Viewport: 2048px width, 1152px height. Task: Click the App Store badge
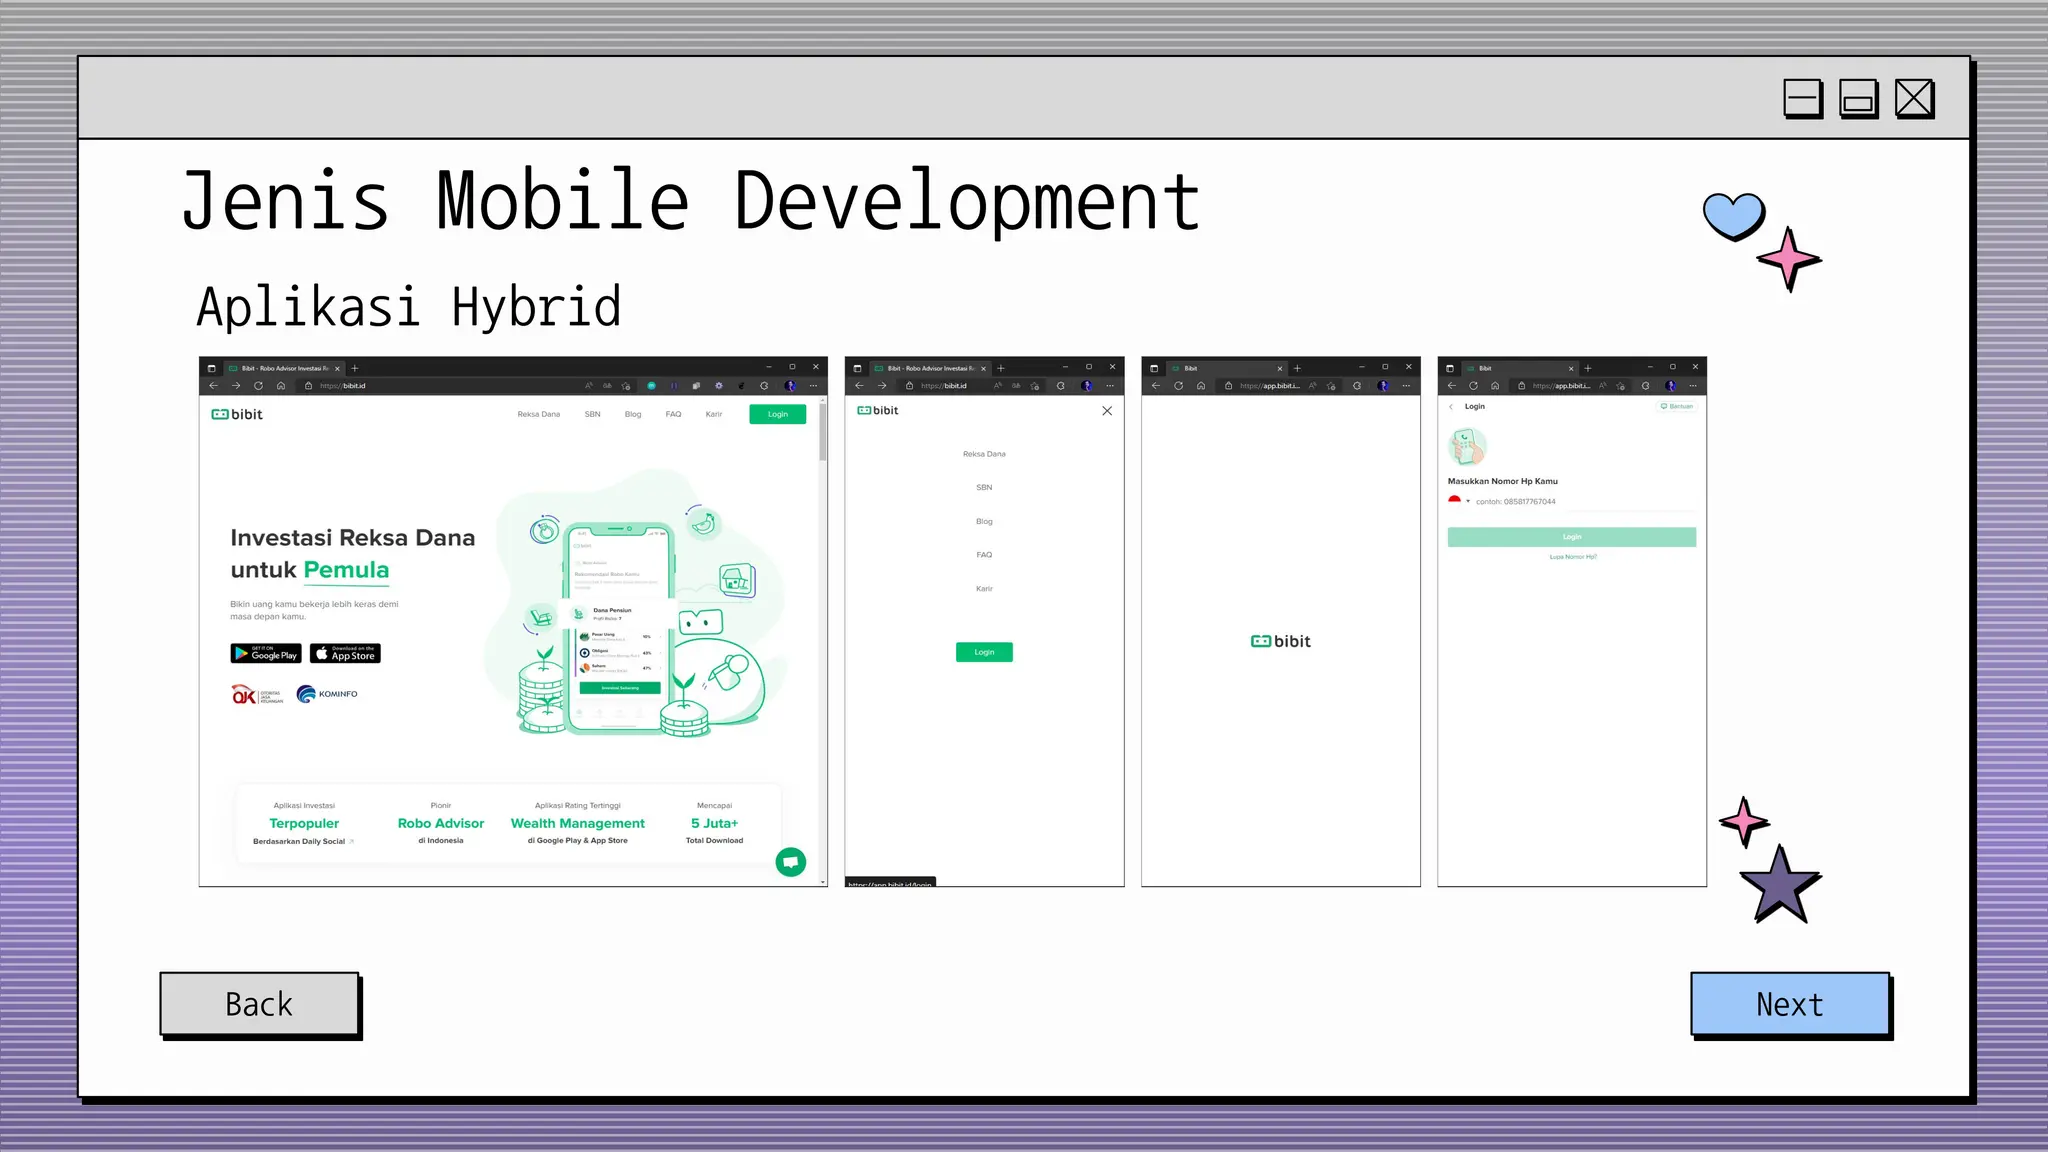pos(345,653)
